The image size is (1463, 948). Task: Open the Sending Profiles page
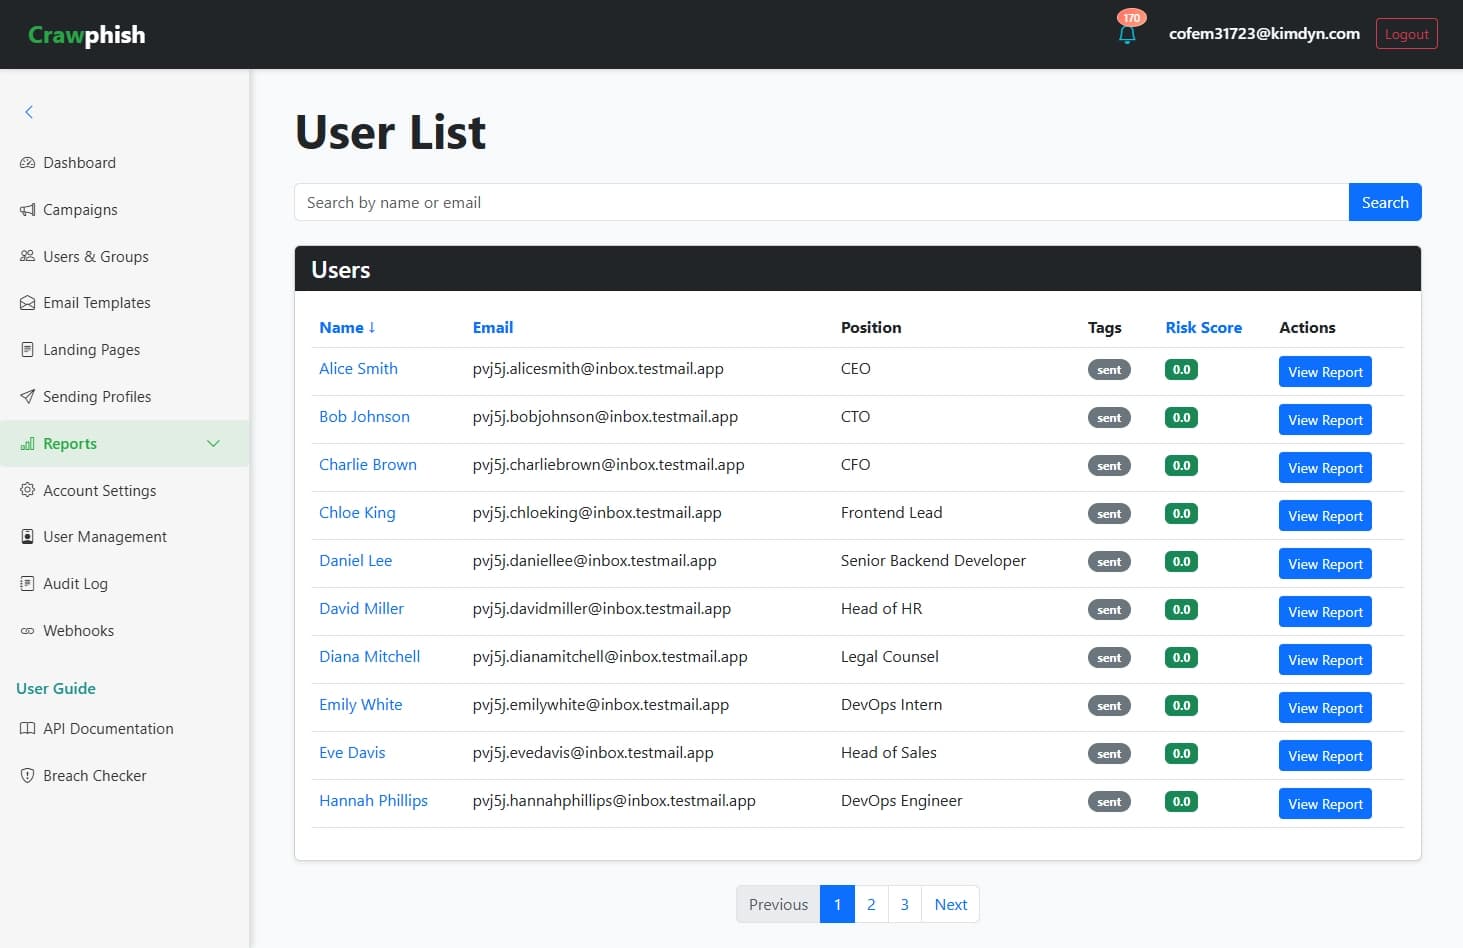(x=95, y=396)
